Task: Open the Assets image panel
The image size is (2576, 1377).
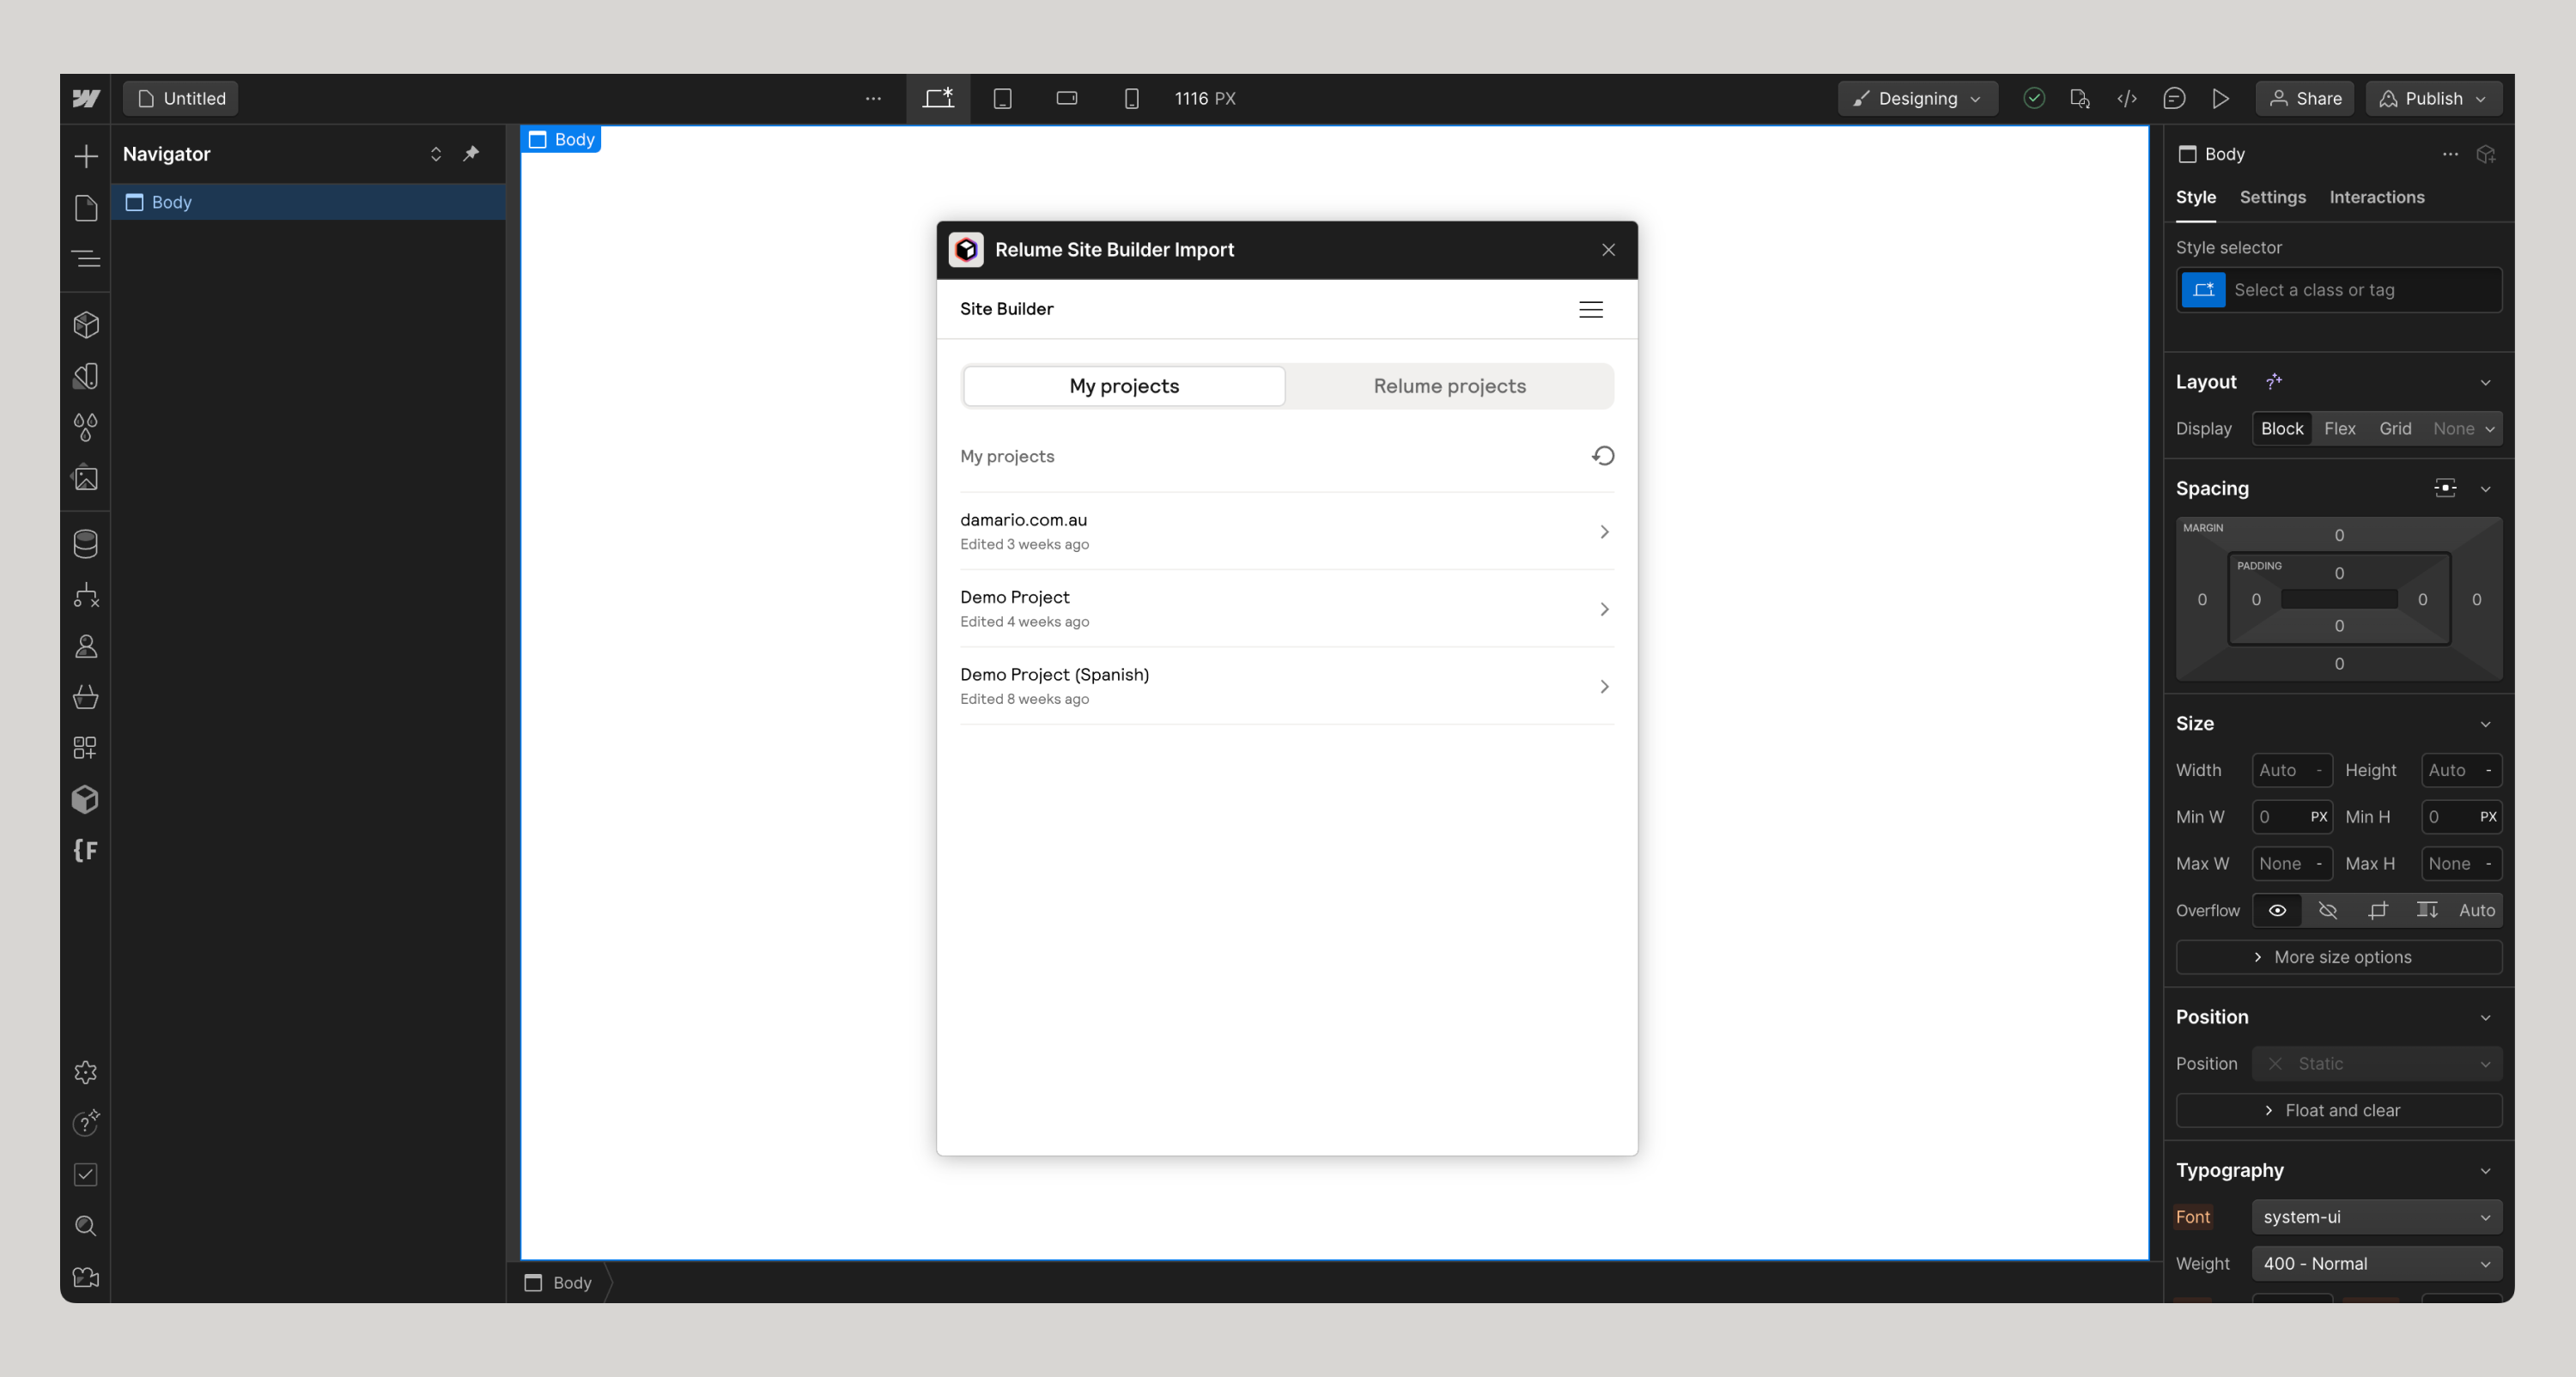Action: tap(86, 478)
